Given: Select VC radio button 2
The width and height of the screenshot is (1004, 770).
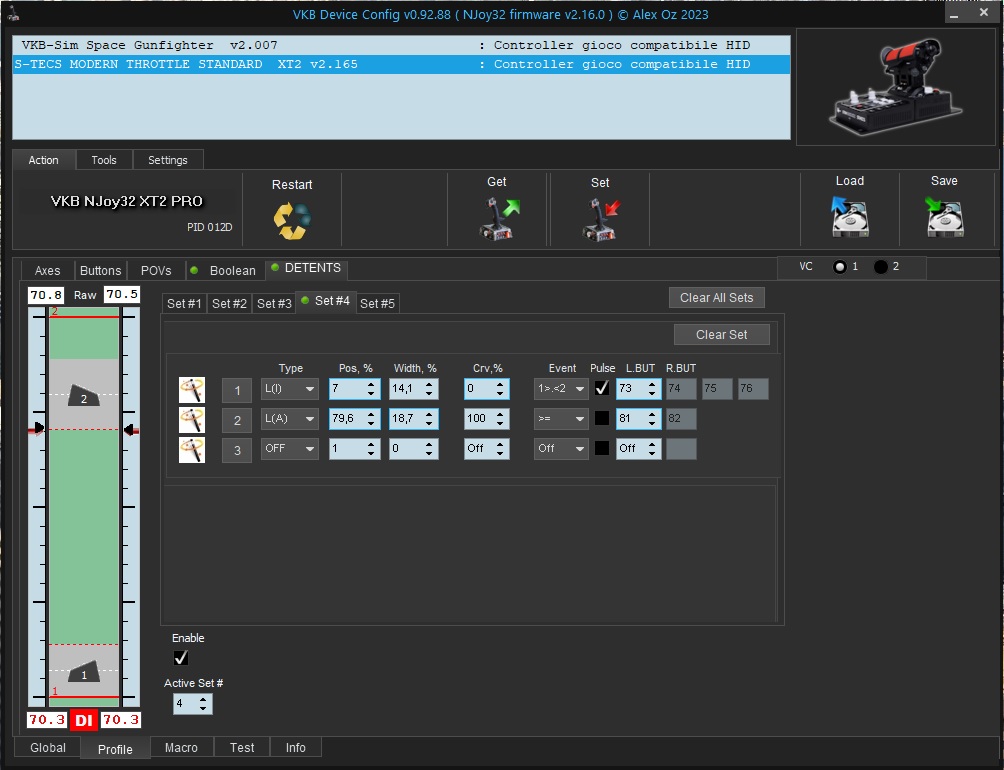Looking at the screenshot, I should point(881,267).
